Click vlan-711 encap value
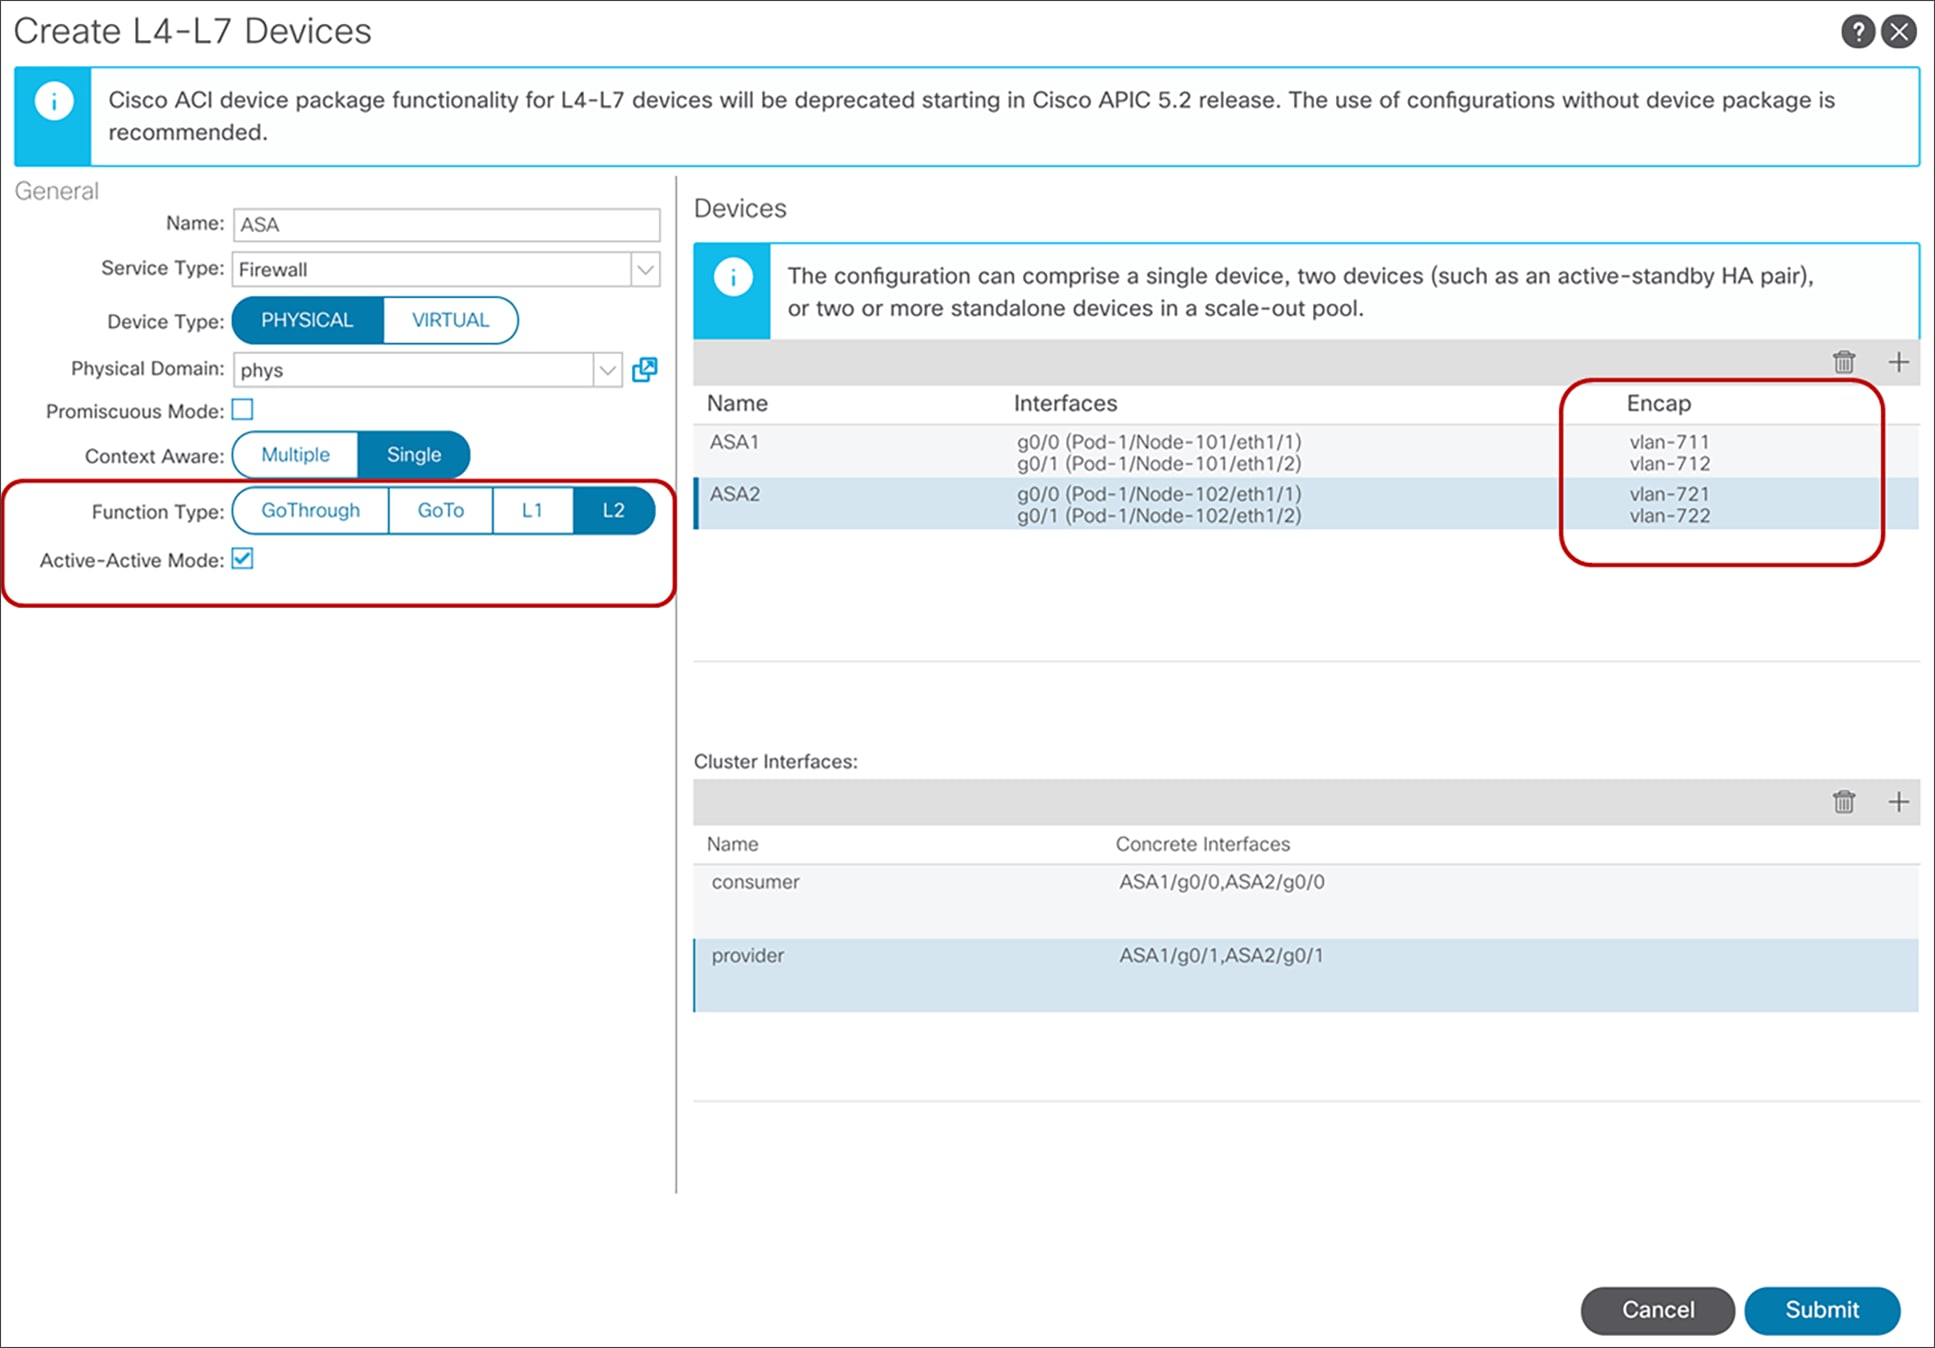 coord(1669,442)
